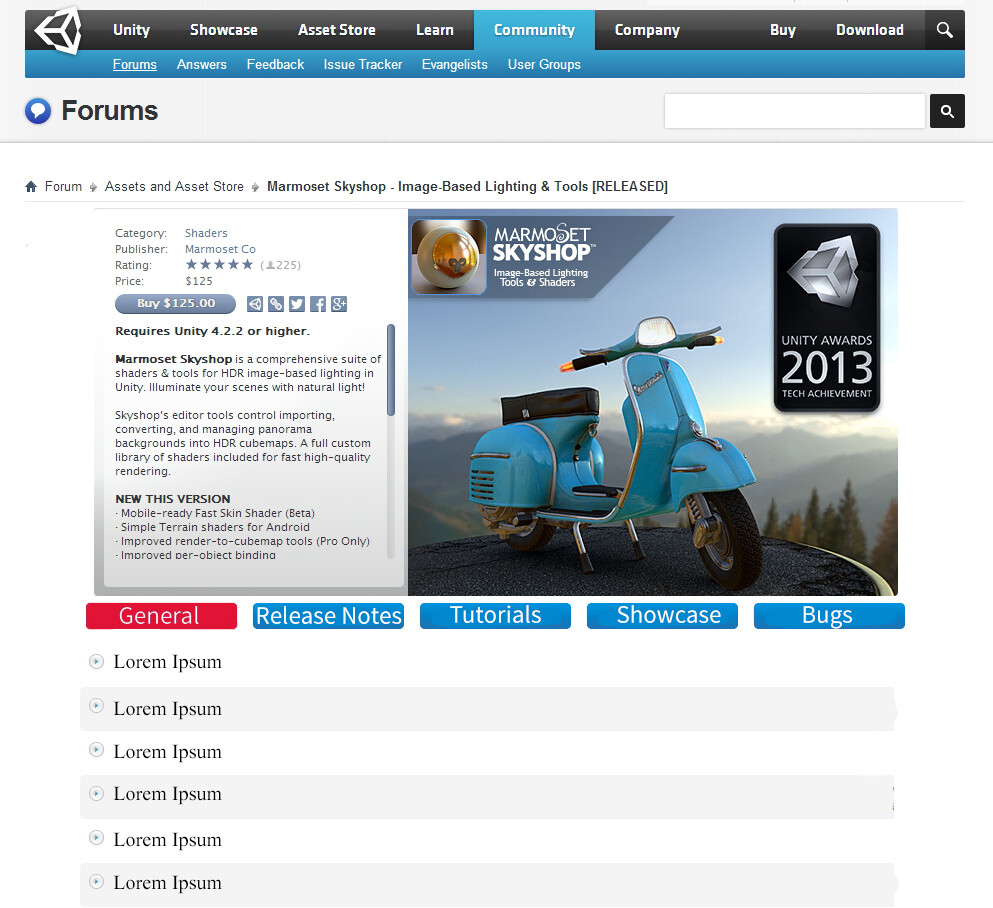Click 'Requires Unity 4.2.2 or higher' text
Image resolution: width=993 pixels, height=908 pixels.
[212, 331]
